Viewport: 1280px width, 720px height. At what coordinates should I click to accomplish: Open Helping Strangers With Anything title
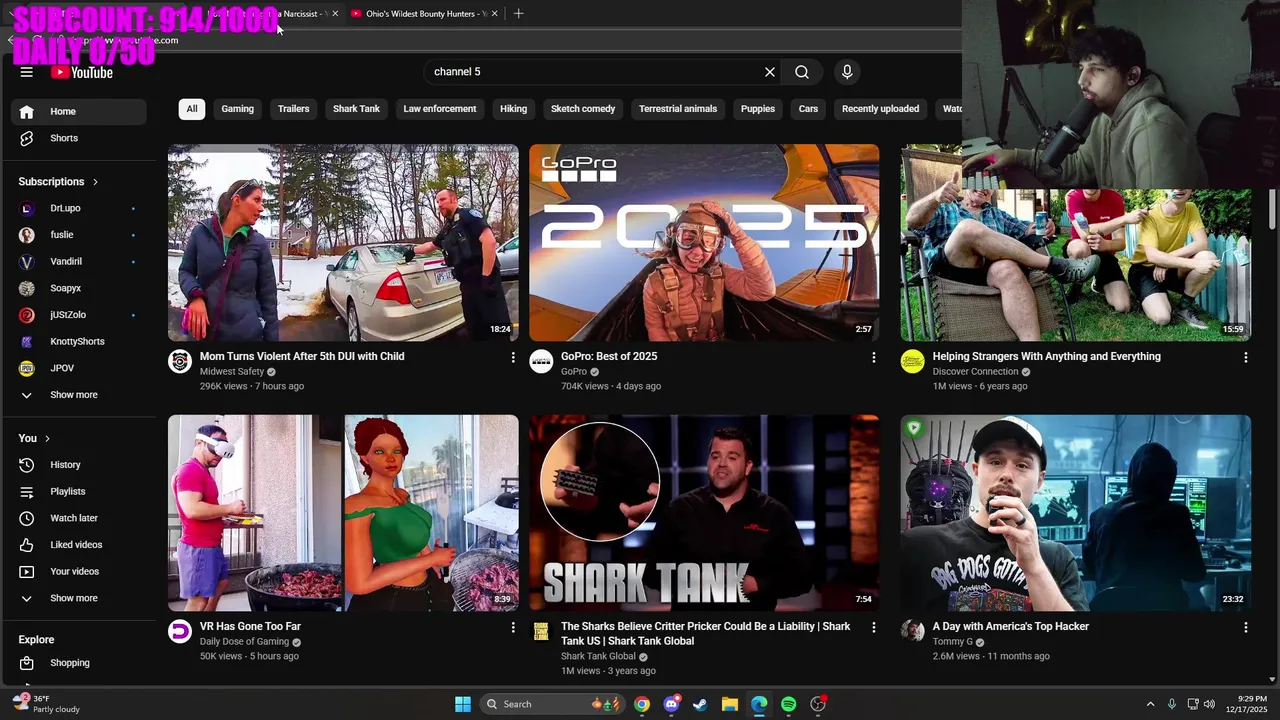tap(1046, 356)
